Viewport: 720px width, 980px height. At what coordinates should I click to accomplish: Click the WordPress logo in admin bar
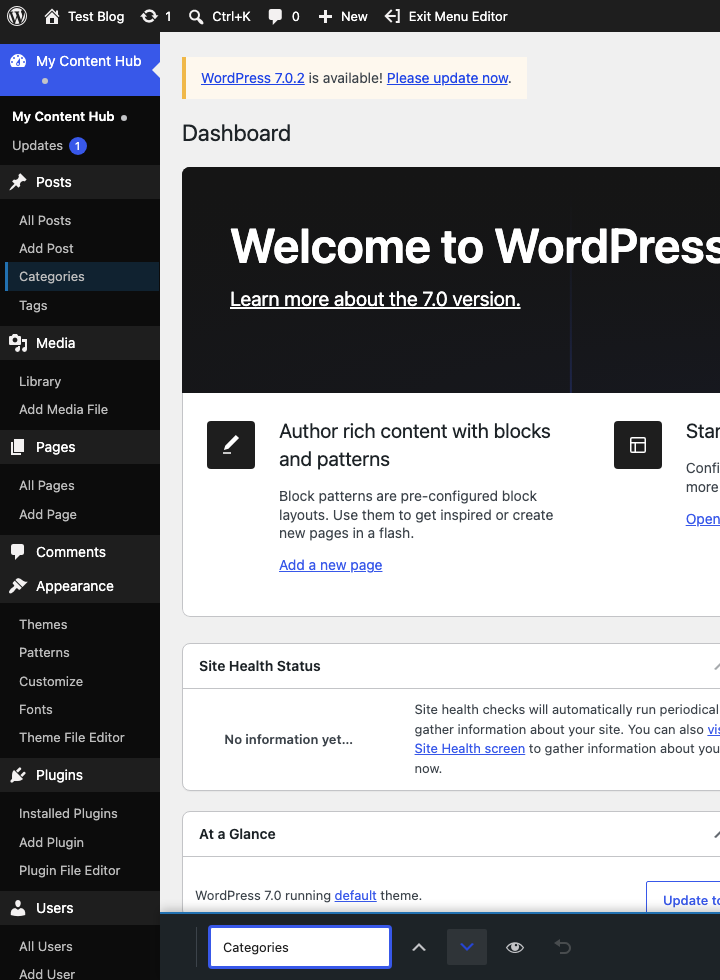click(17, 16)
